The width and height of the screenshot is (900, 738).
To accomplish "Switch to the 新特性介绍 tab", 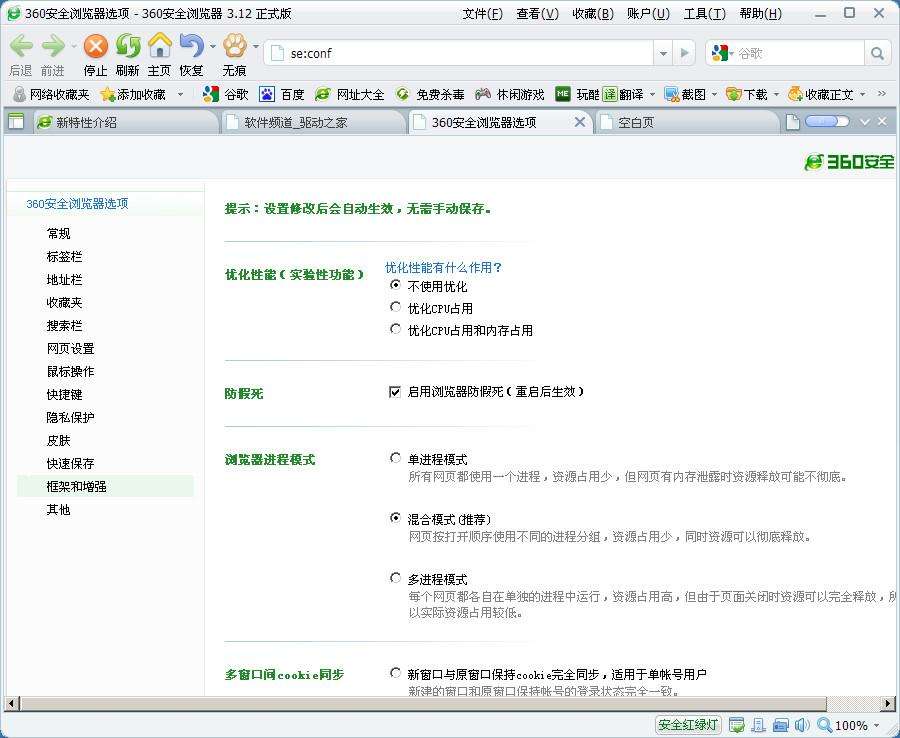I will (x=126, y=122).
